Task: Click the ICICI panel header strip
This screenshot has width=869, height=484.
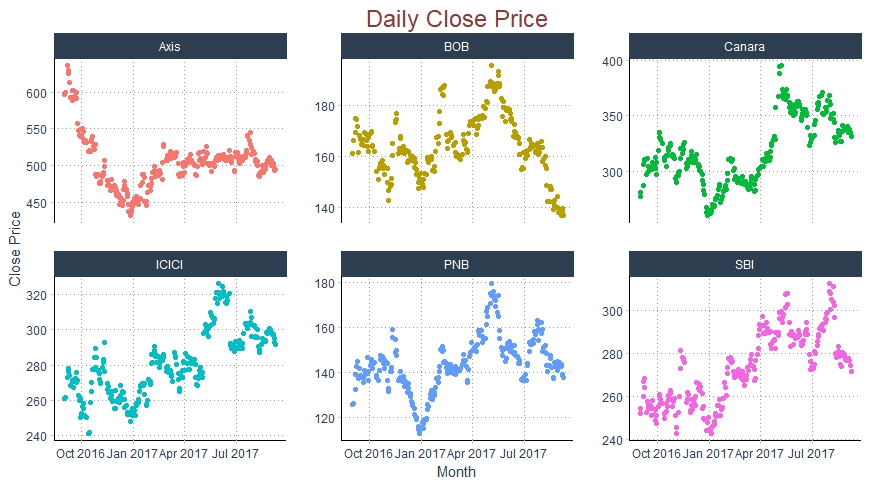Action: click(x=170, y=264)
